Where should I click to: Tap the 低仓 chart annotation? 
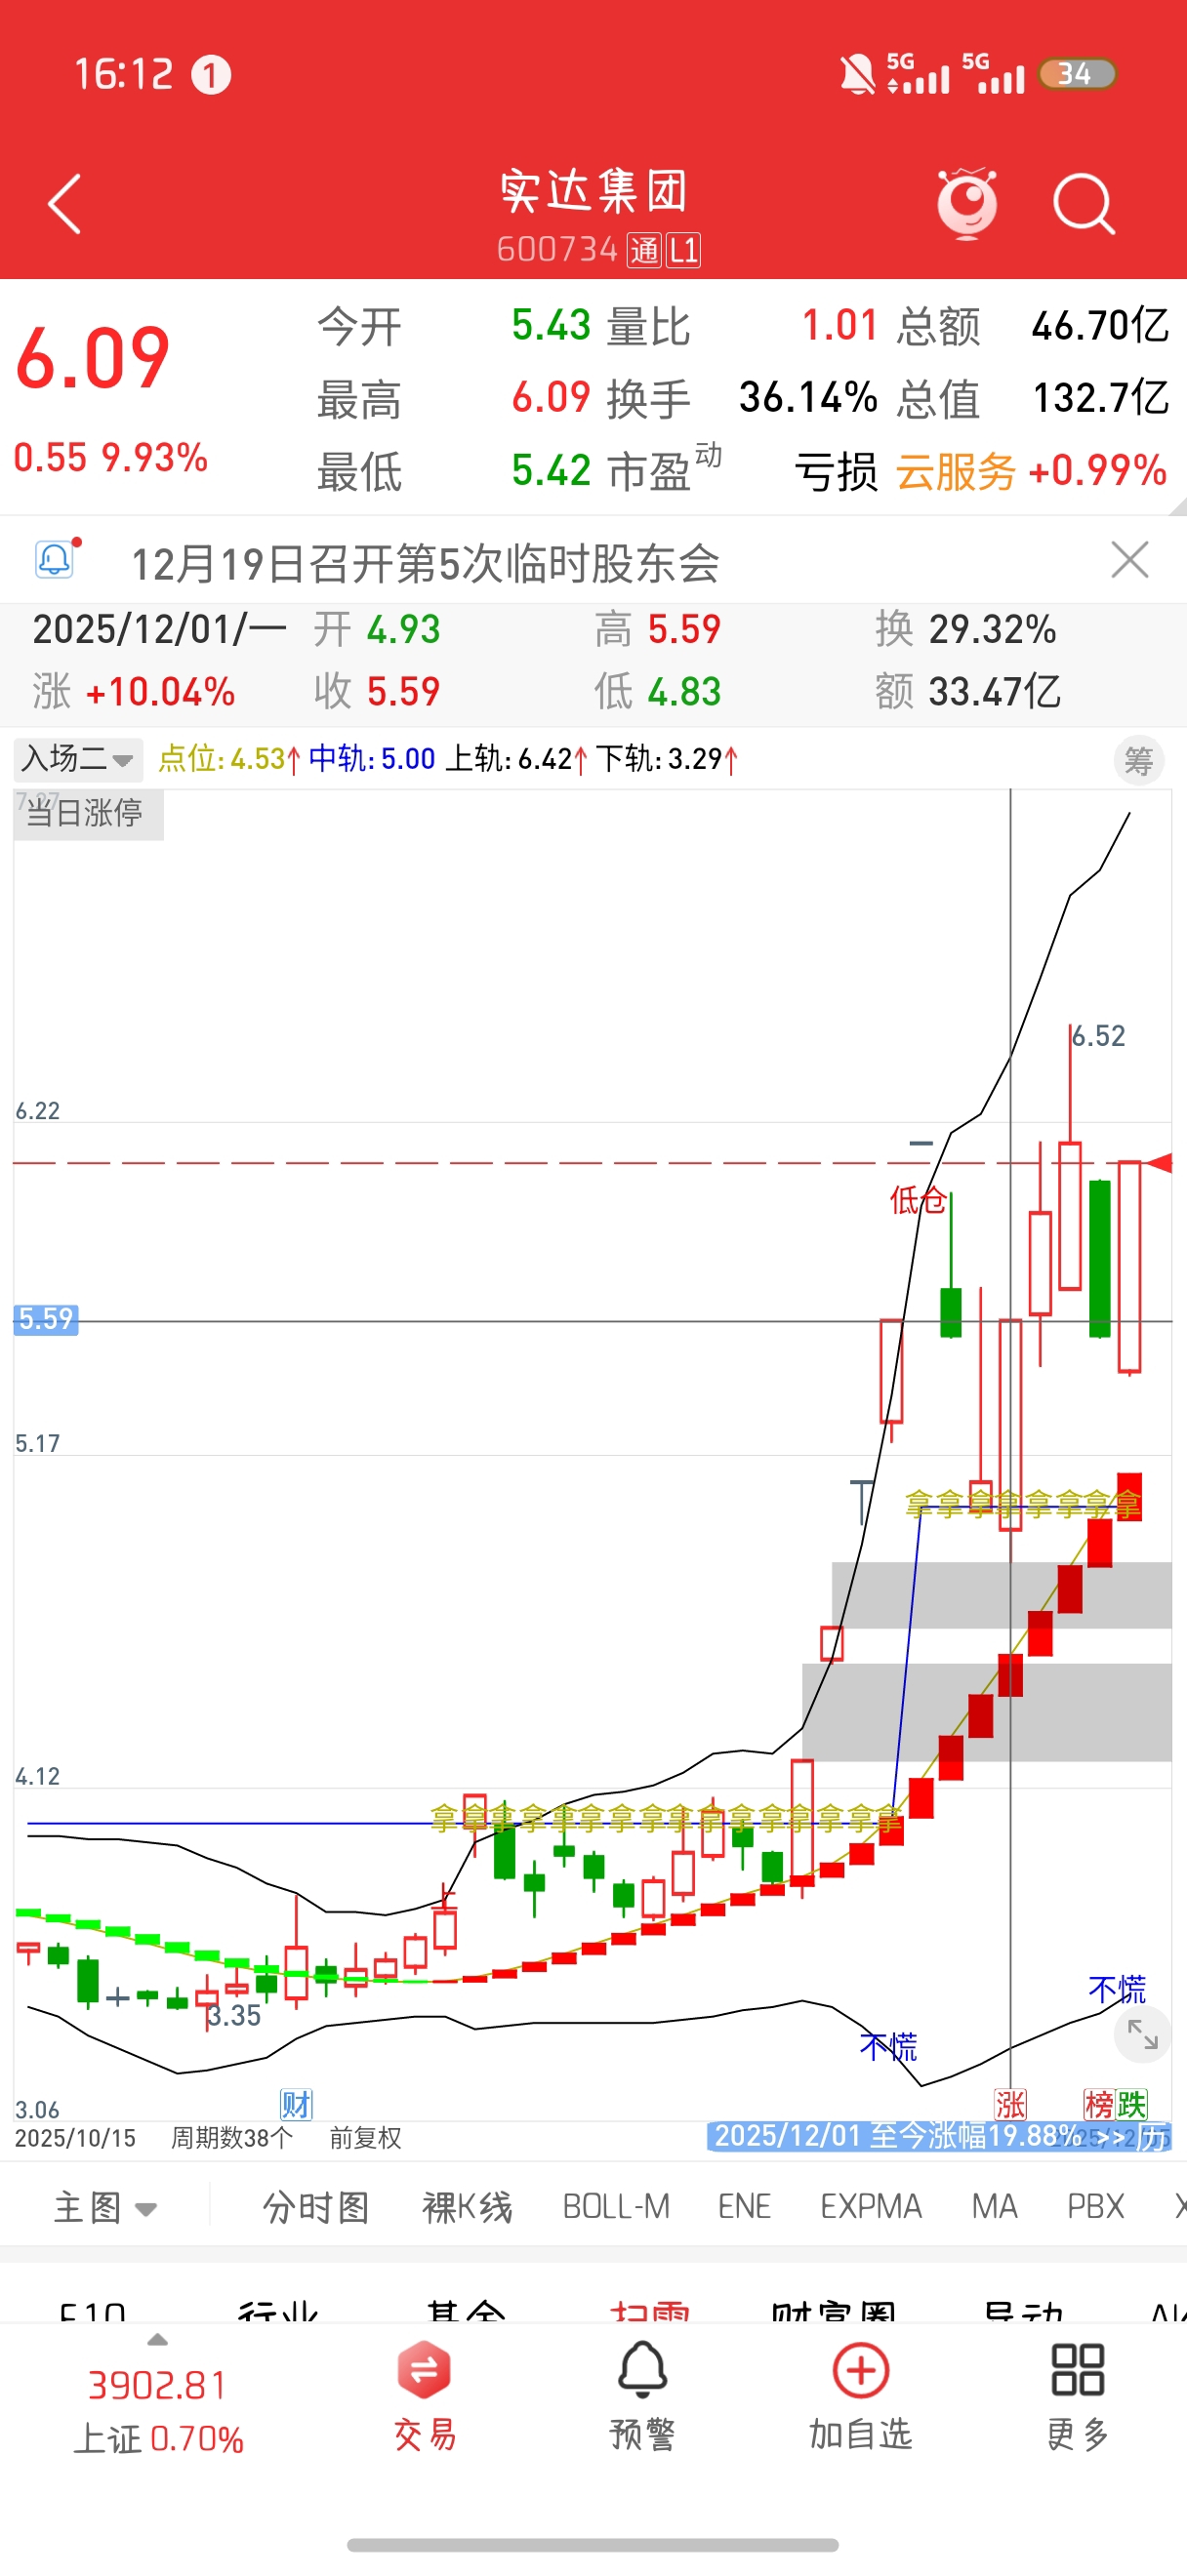(918, 1199)
